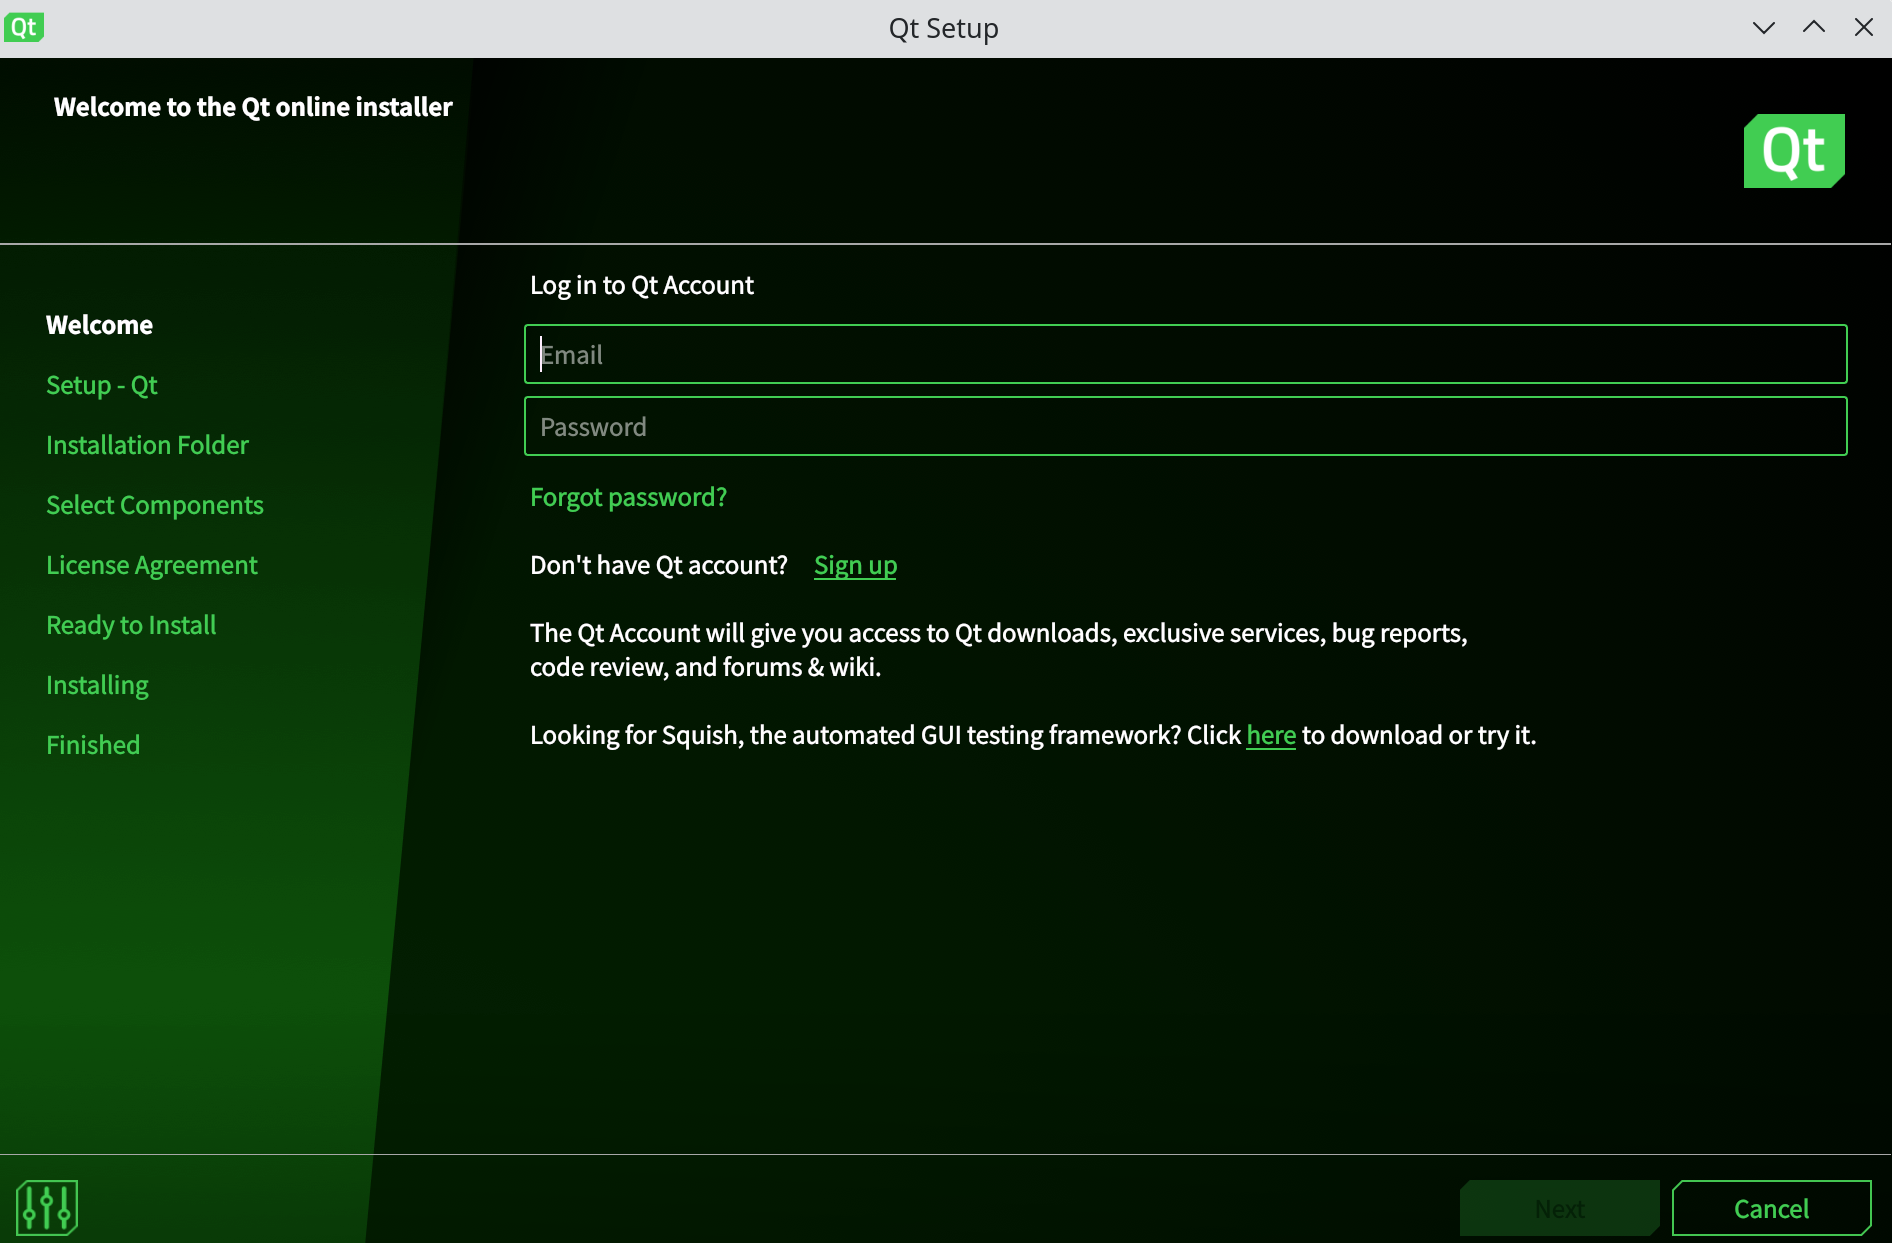This screenshot has height=1243, width=1892.
Task: Click 'Welcome to the Qt online installer' title
Action: pyautogui.click(x=253, y=107)
